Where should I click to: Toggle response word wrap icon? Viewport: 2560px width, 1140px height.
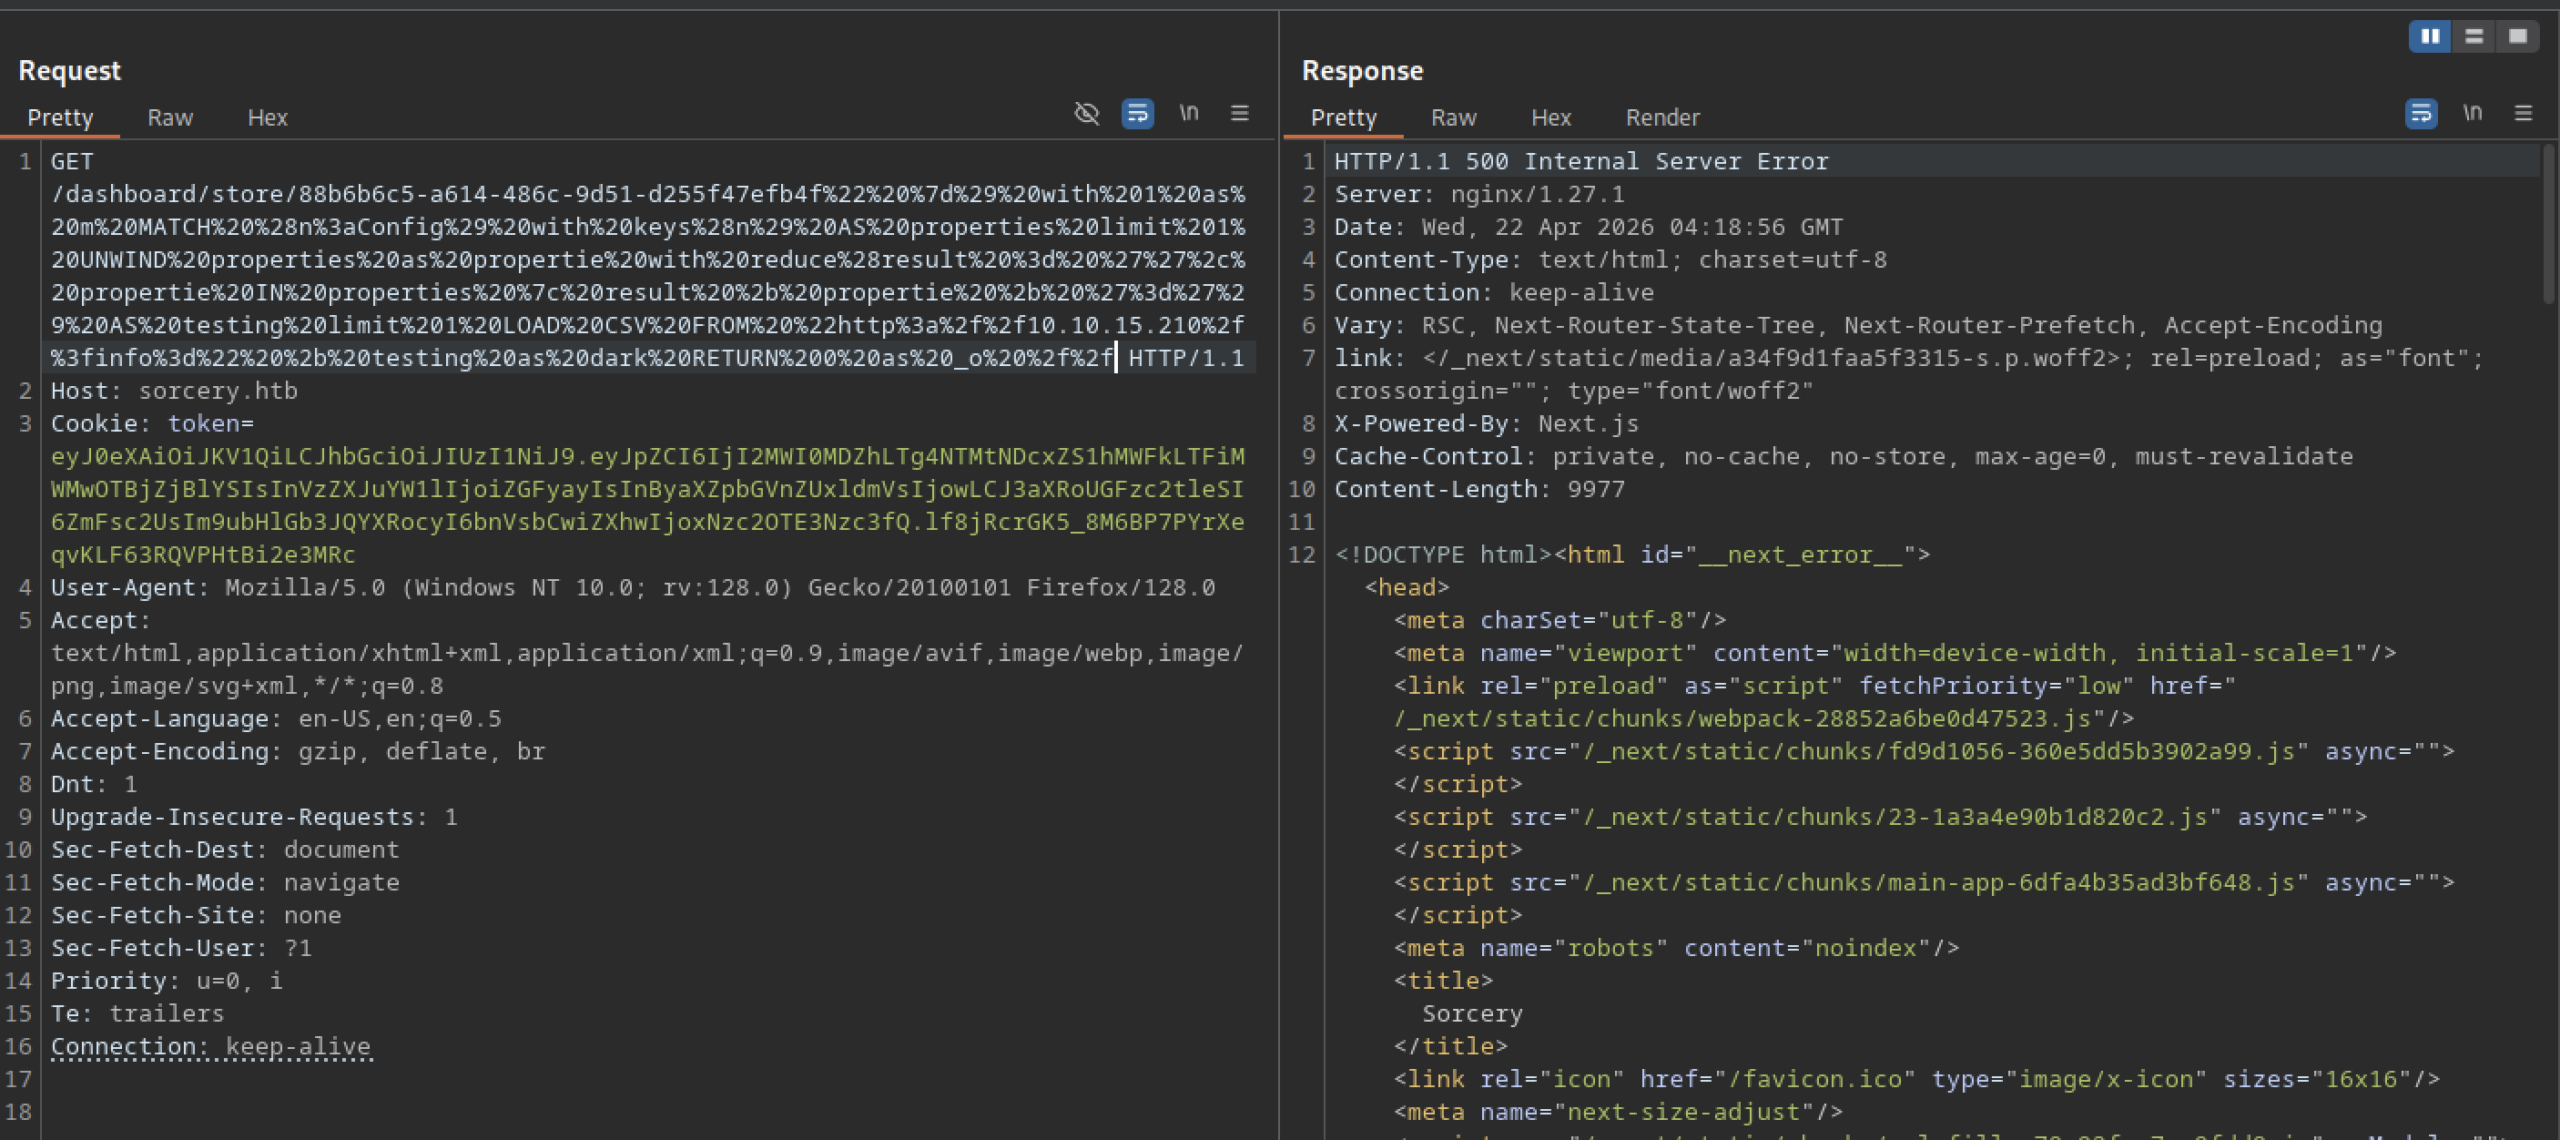[x=2420, y=114]
